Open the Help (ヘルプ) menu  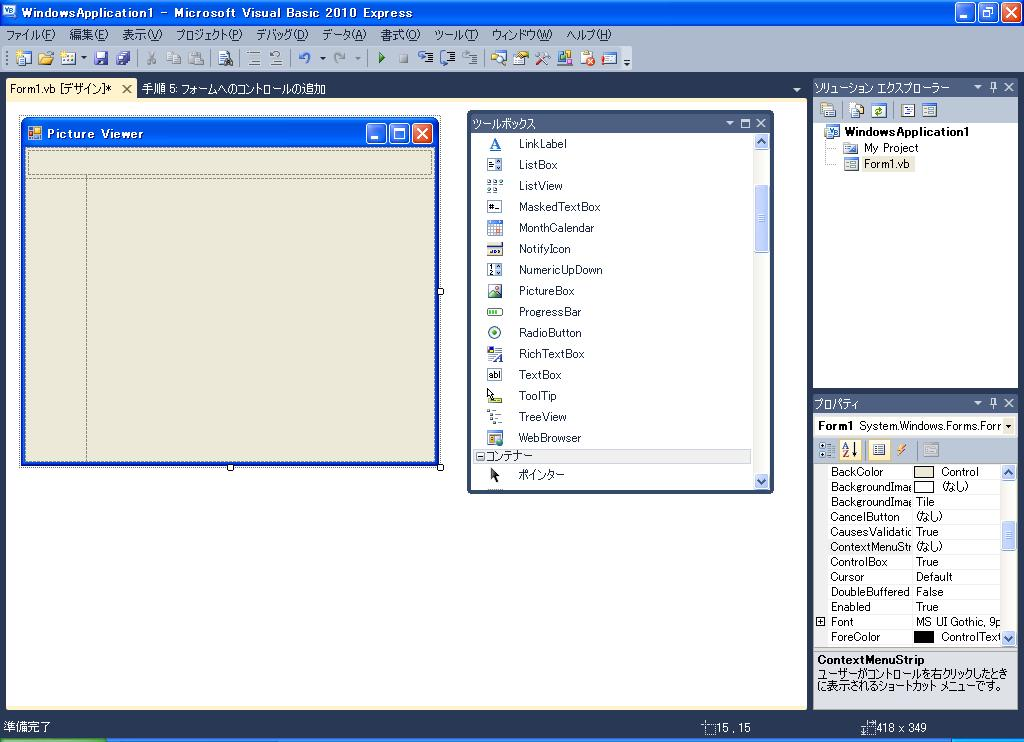pos(588,35)
